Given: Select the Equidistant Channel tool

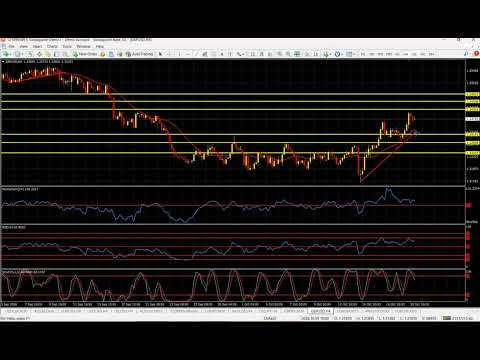Looking at the screenshot, I should (x=205, y=54).
